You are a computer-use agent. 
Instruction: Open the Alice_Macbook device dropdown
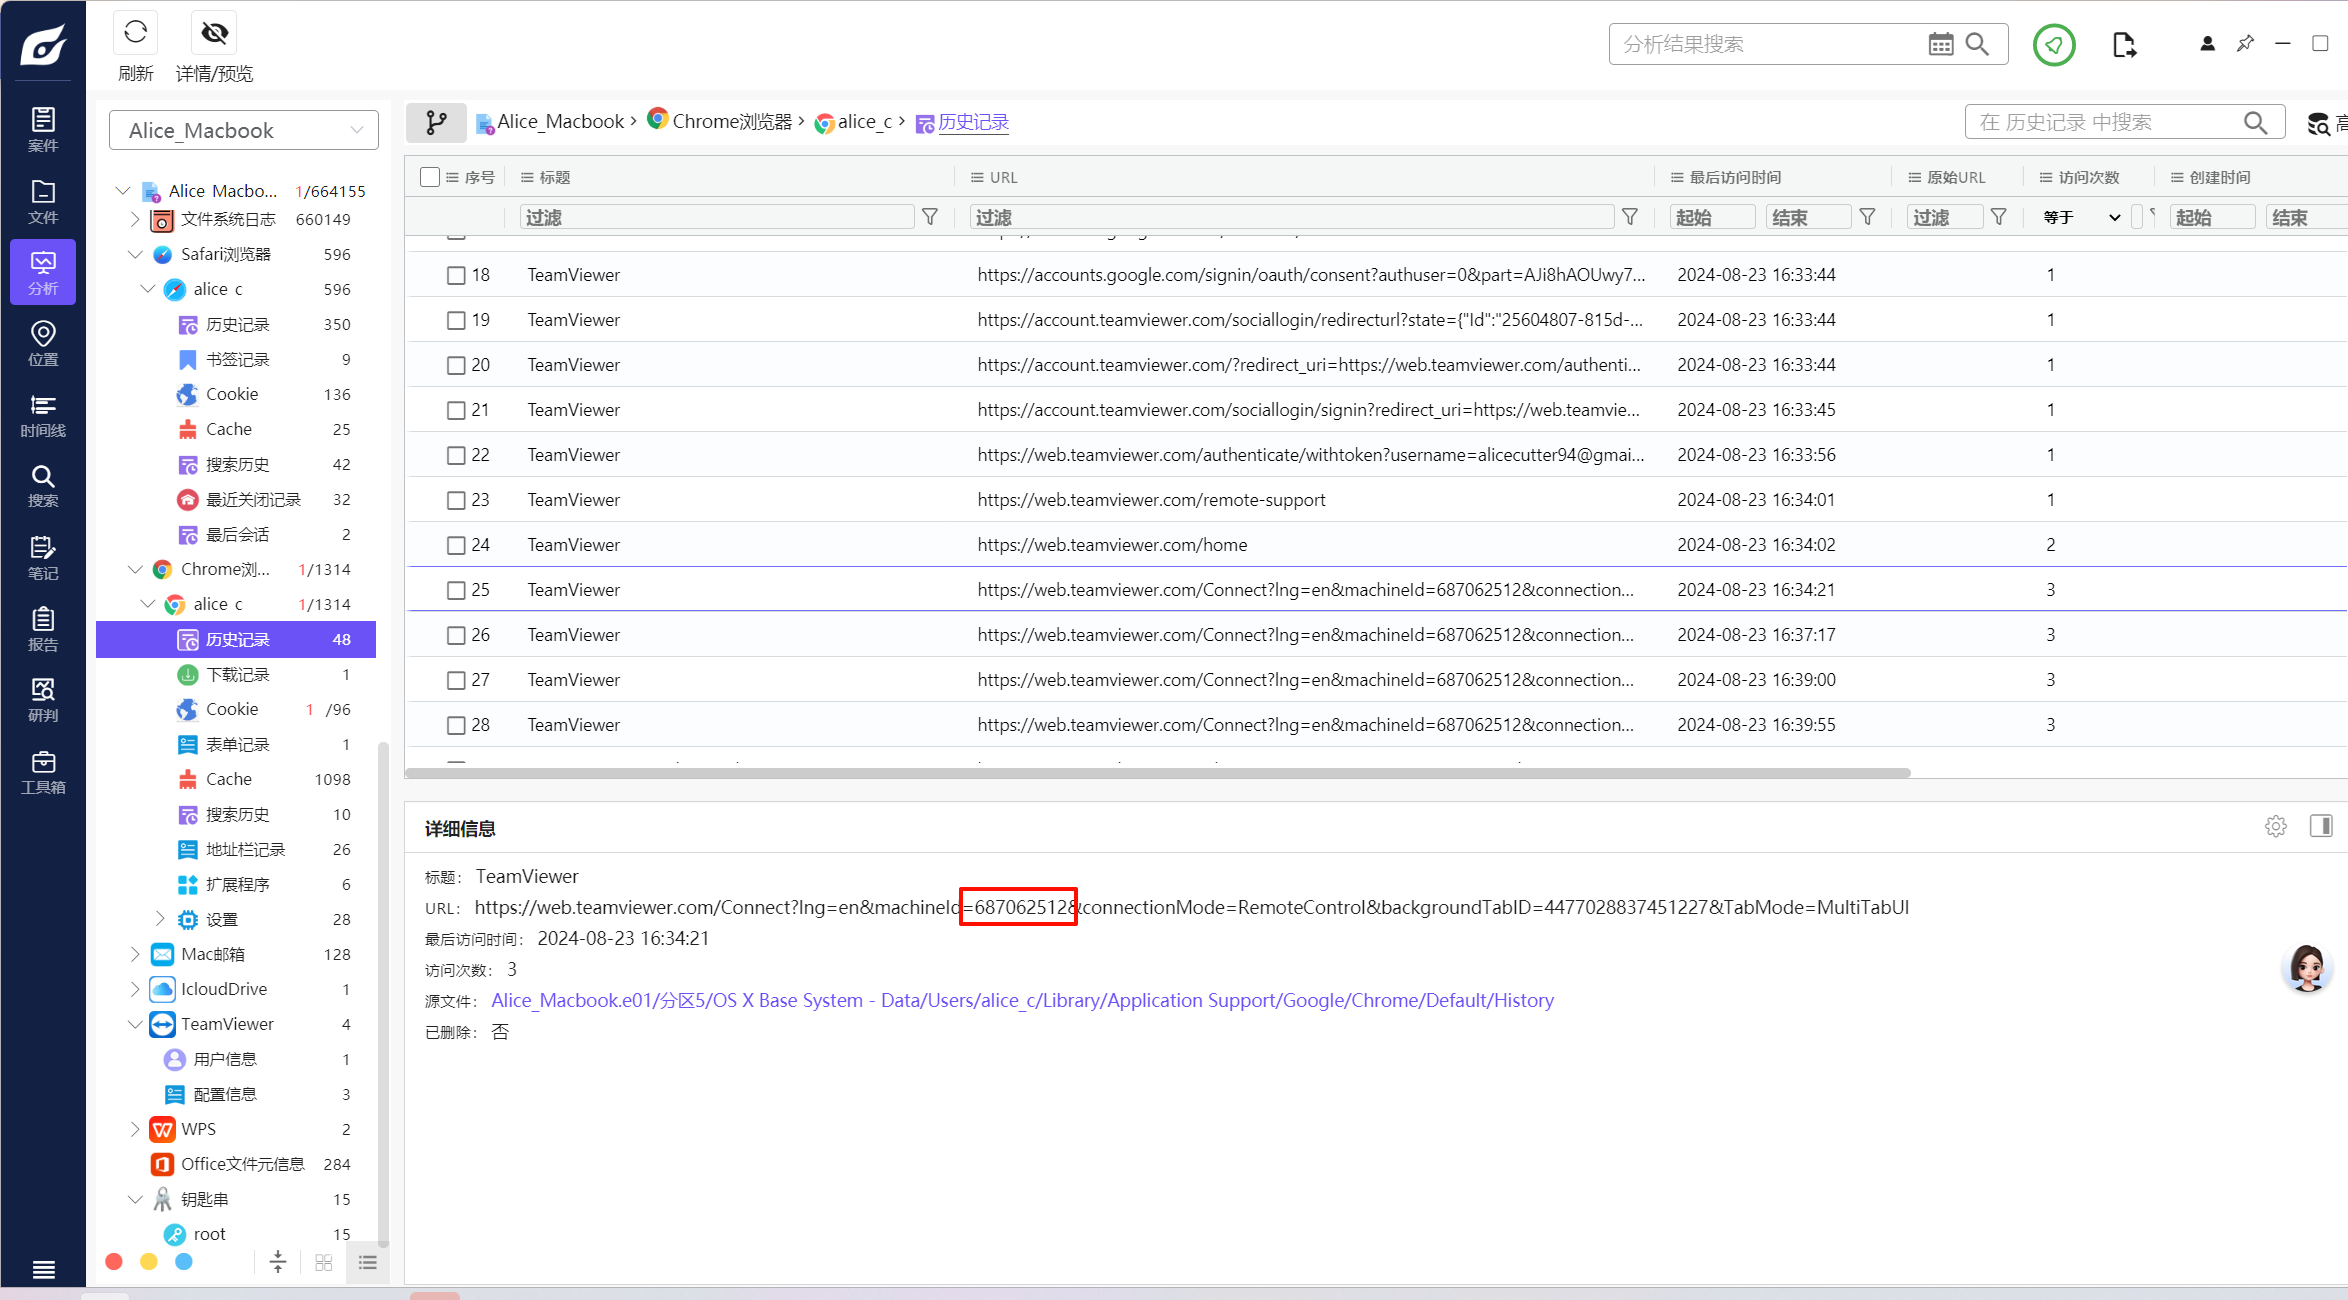coord(244,130)
